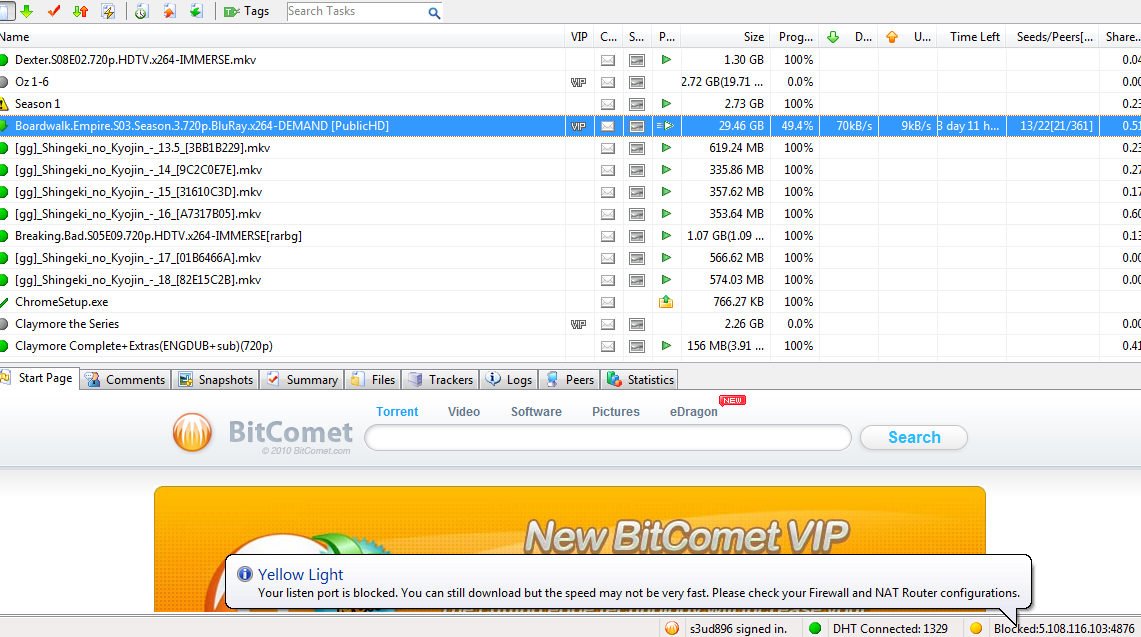Click the preview play icon for Dexter.S08E02
Image resolution: width=1141 pixels, height=637 pixels.
(x=666, y=60)
